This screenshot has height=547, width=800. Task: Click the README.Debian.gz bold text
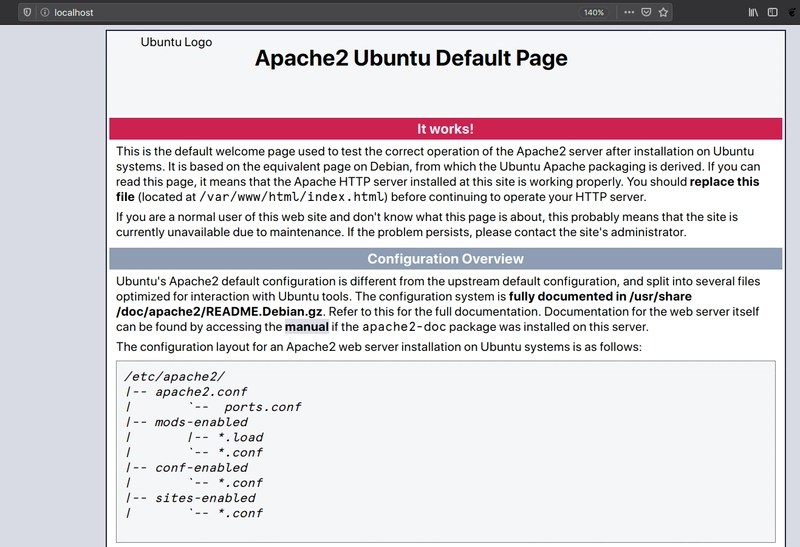click(264, 311)
